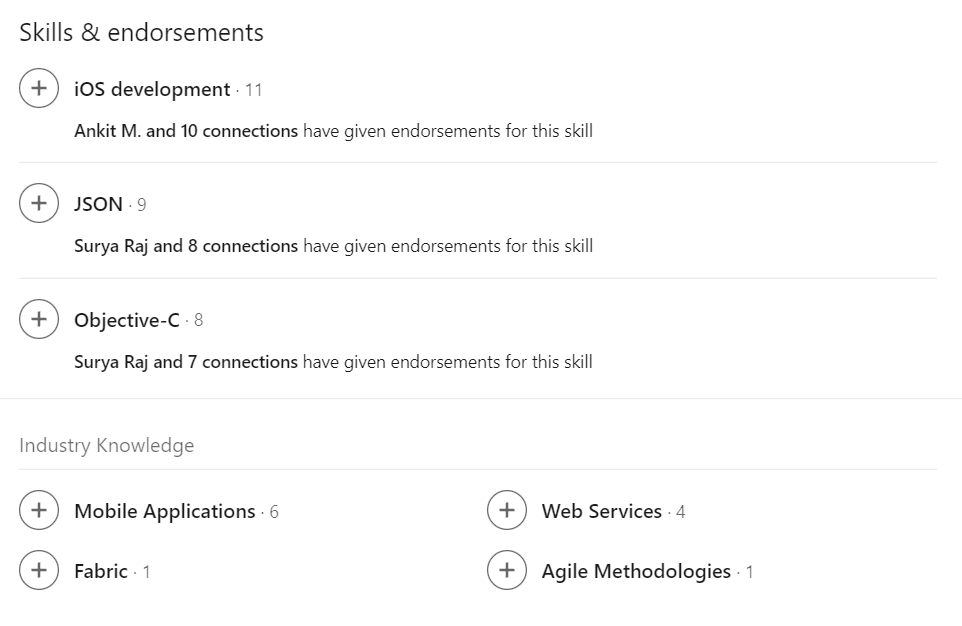
Task: Open the iOS development skill name
Action: (x=152, y=89)
